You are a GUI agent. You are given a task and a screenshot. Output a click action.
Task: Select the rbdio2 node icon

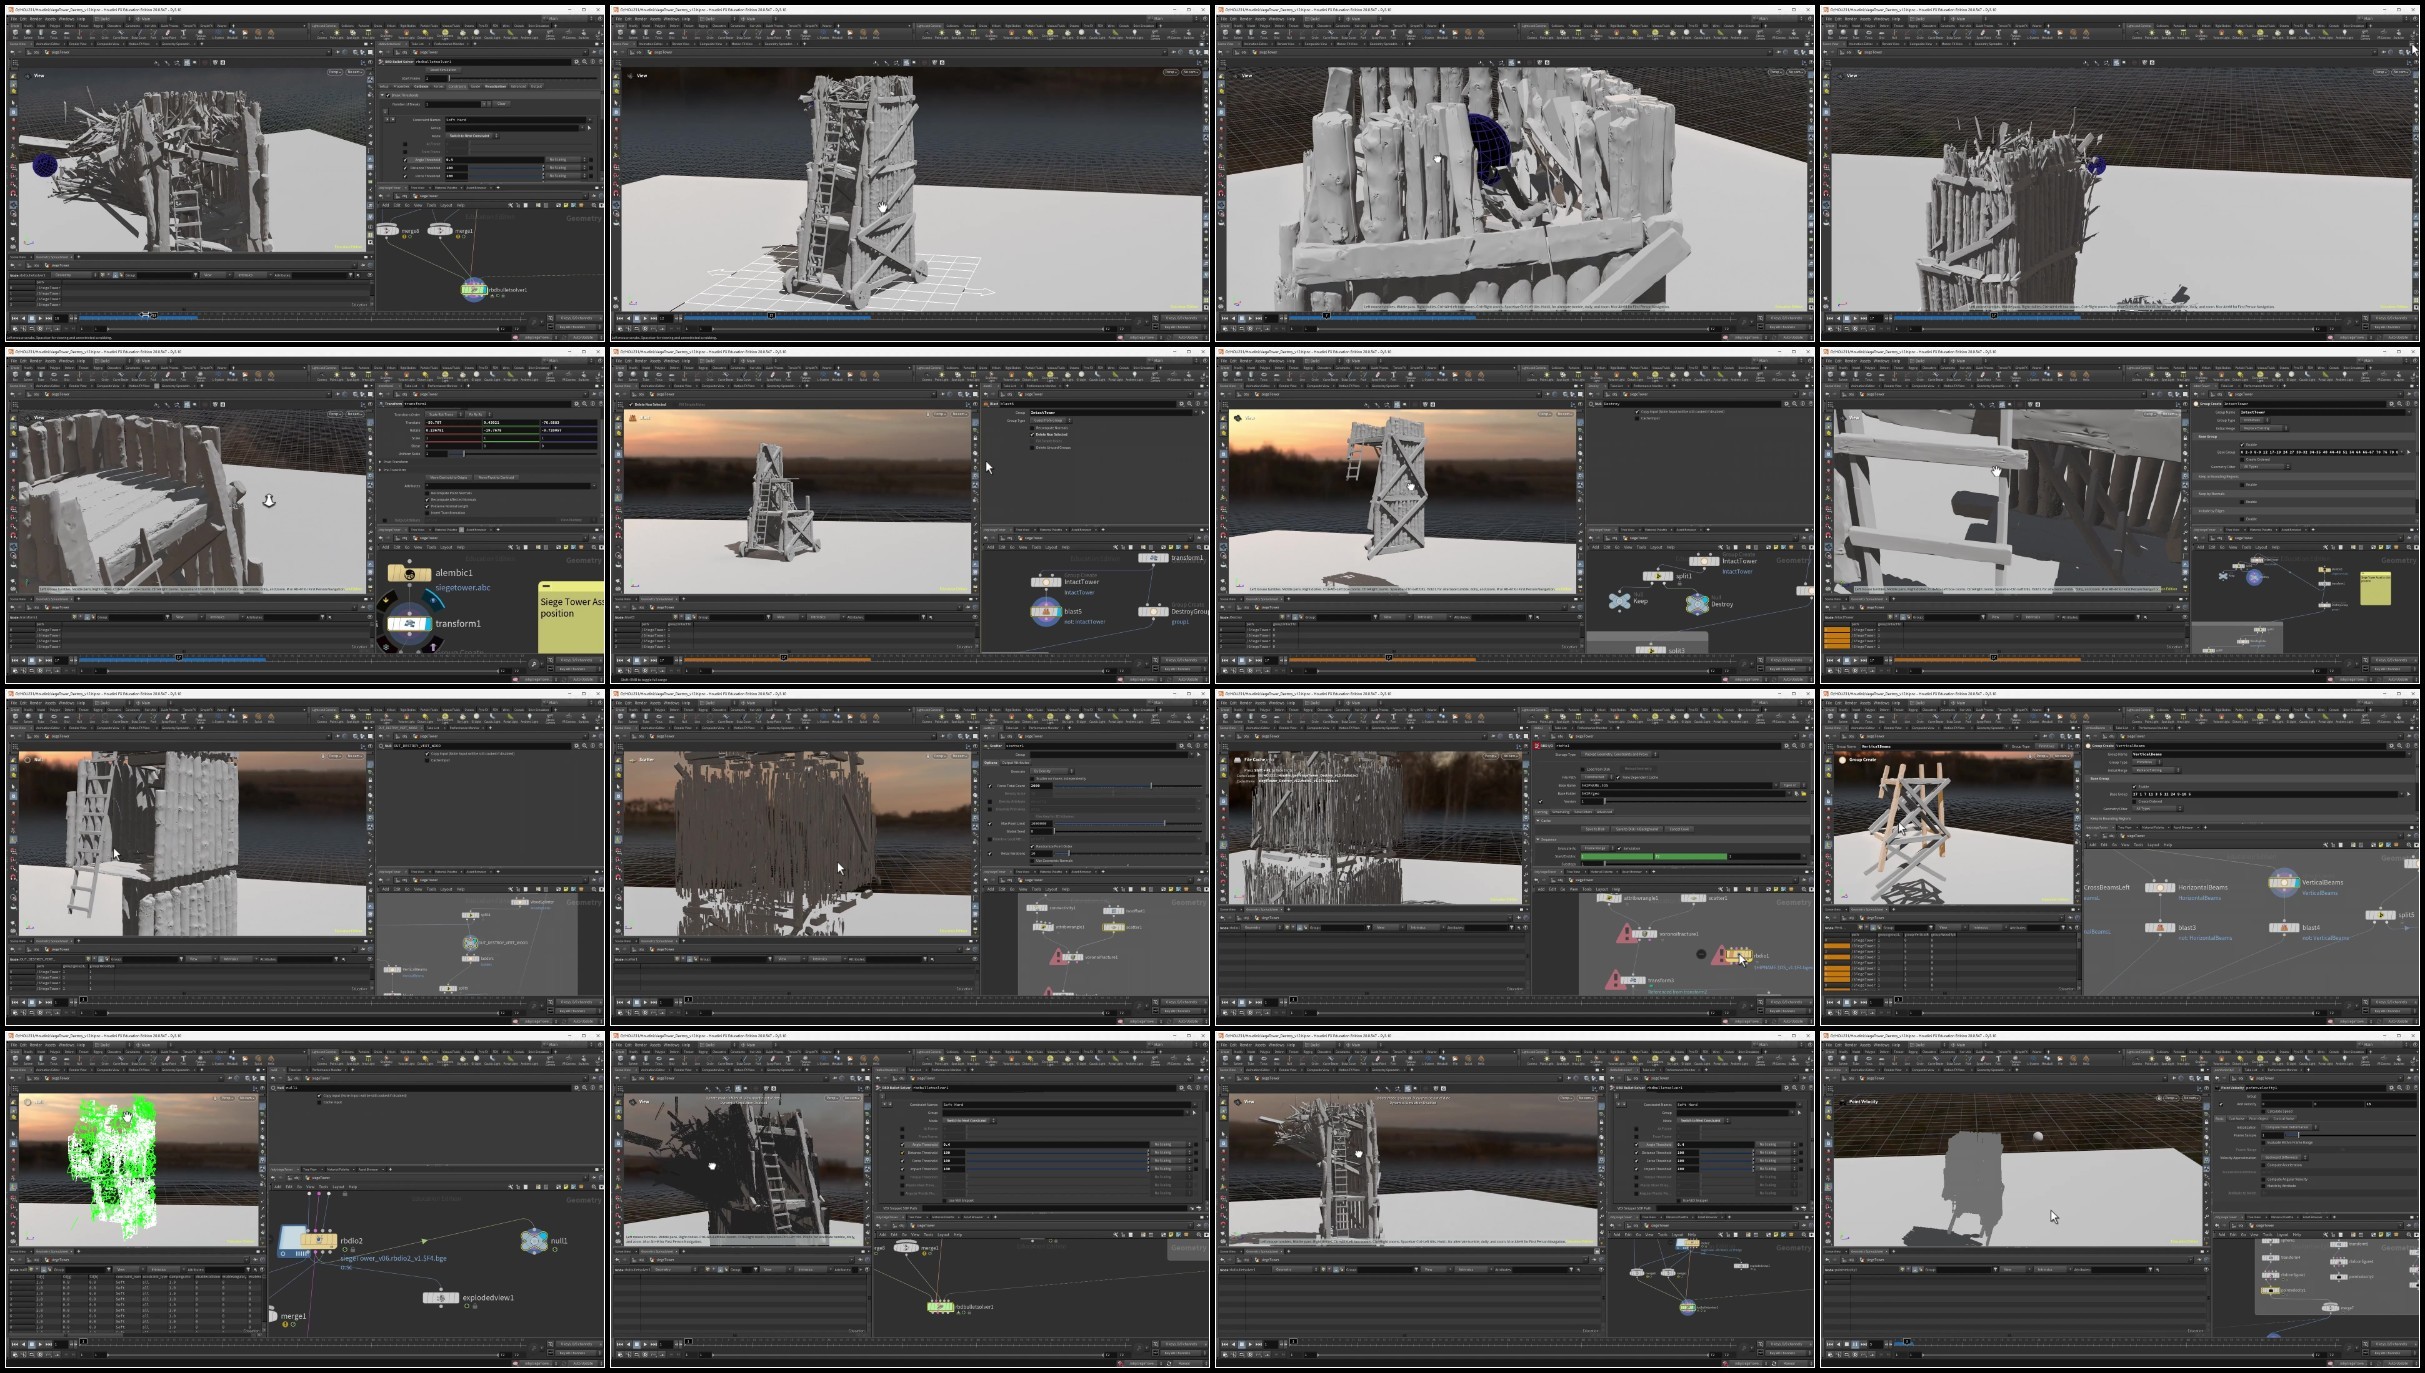pyautogui.click(x=317, y=1241)
